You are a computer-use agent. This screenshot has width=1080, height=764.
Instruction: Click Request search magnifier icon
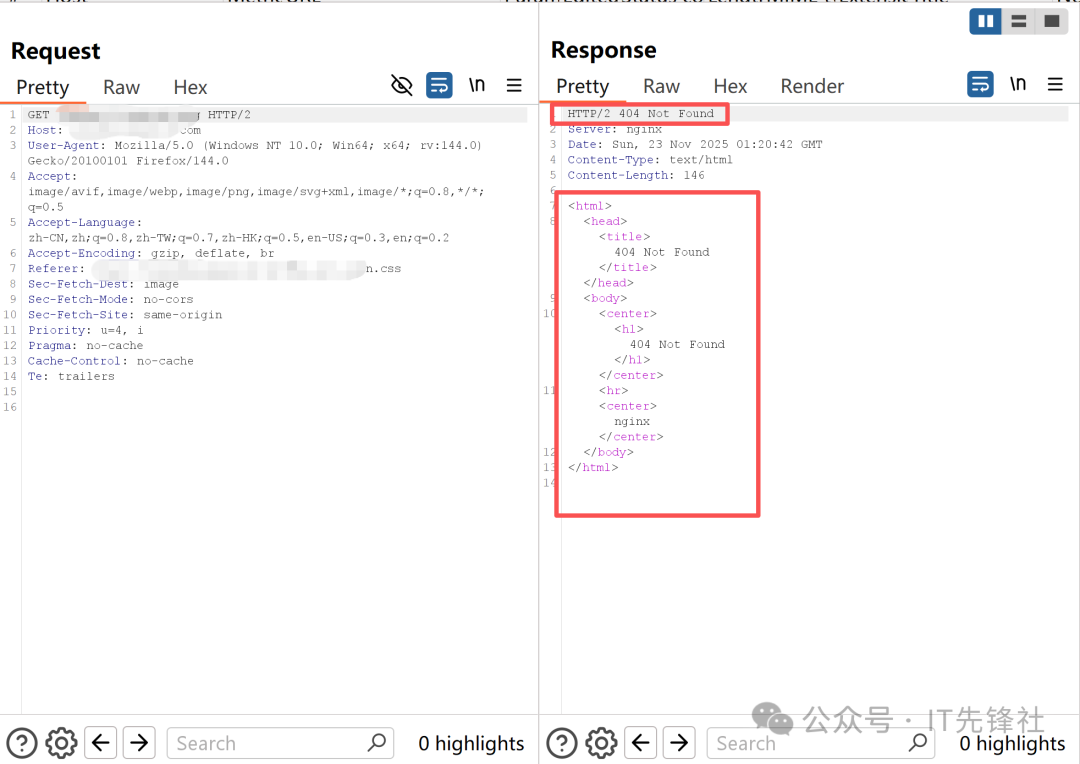pos(377,743)
